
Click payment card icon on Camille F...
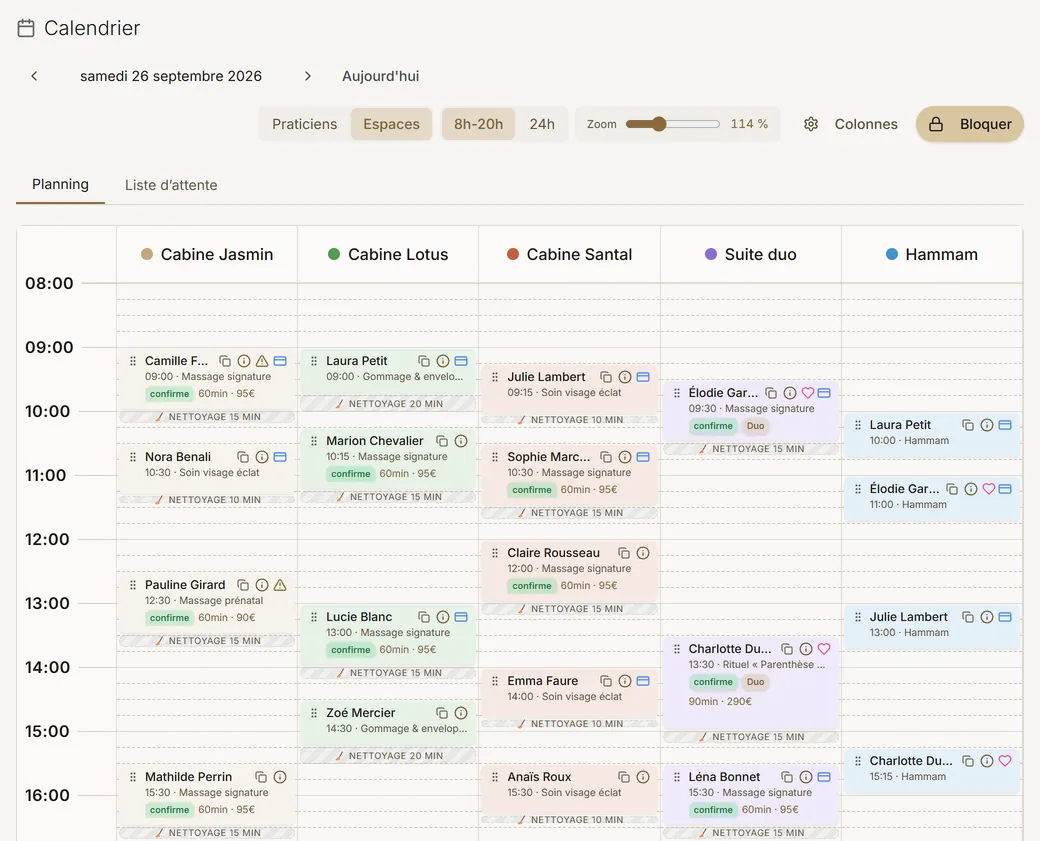click(x=280, y=361)
